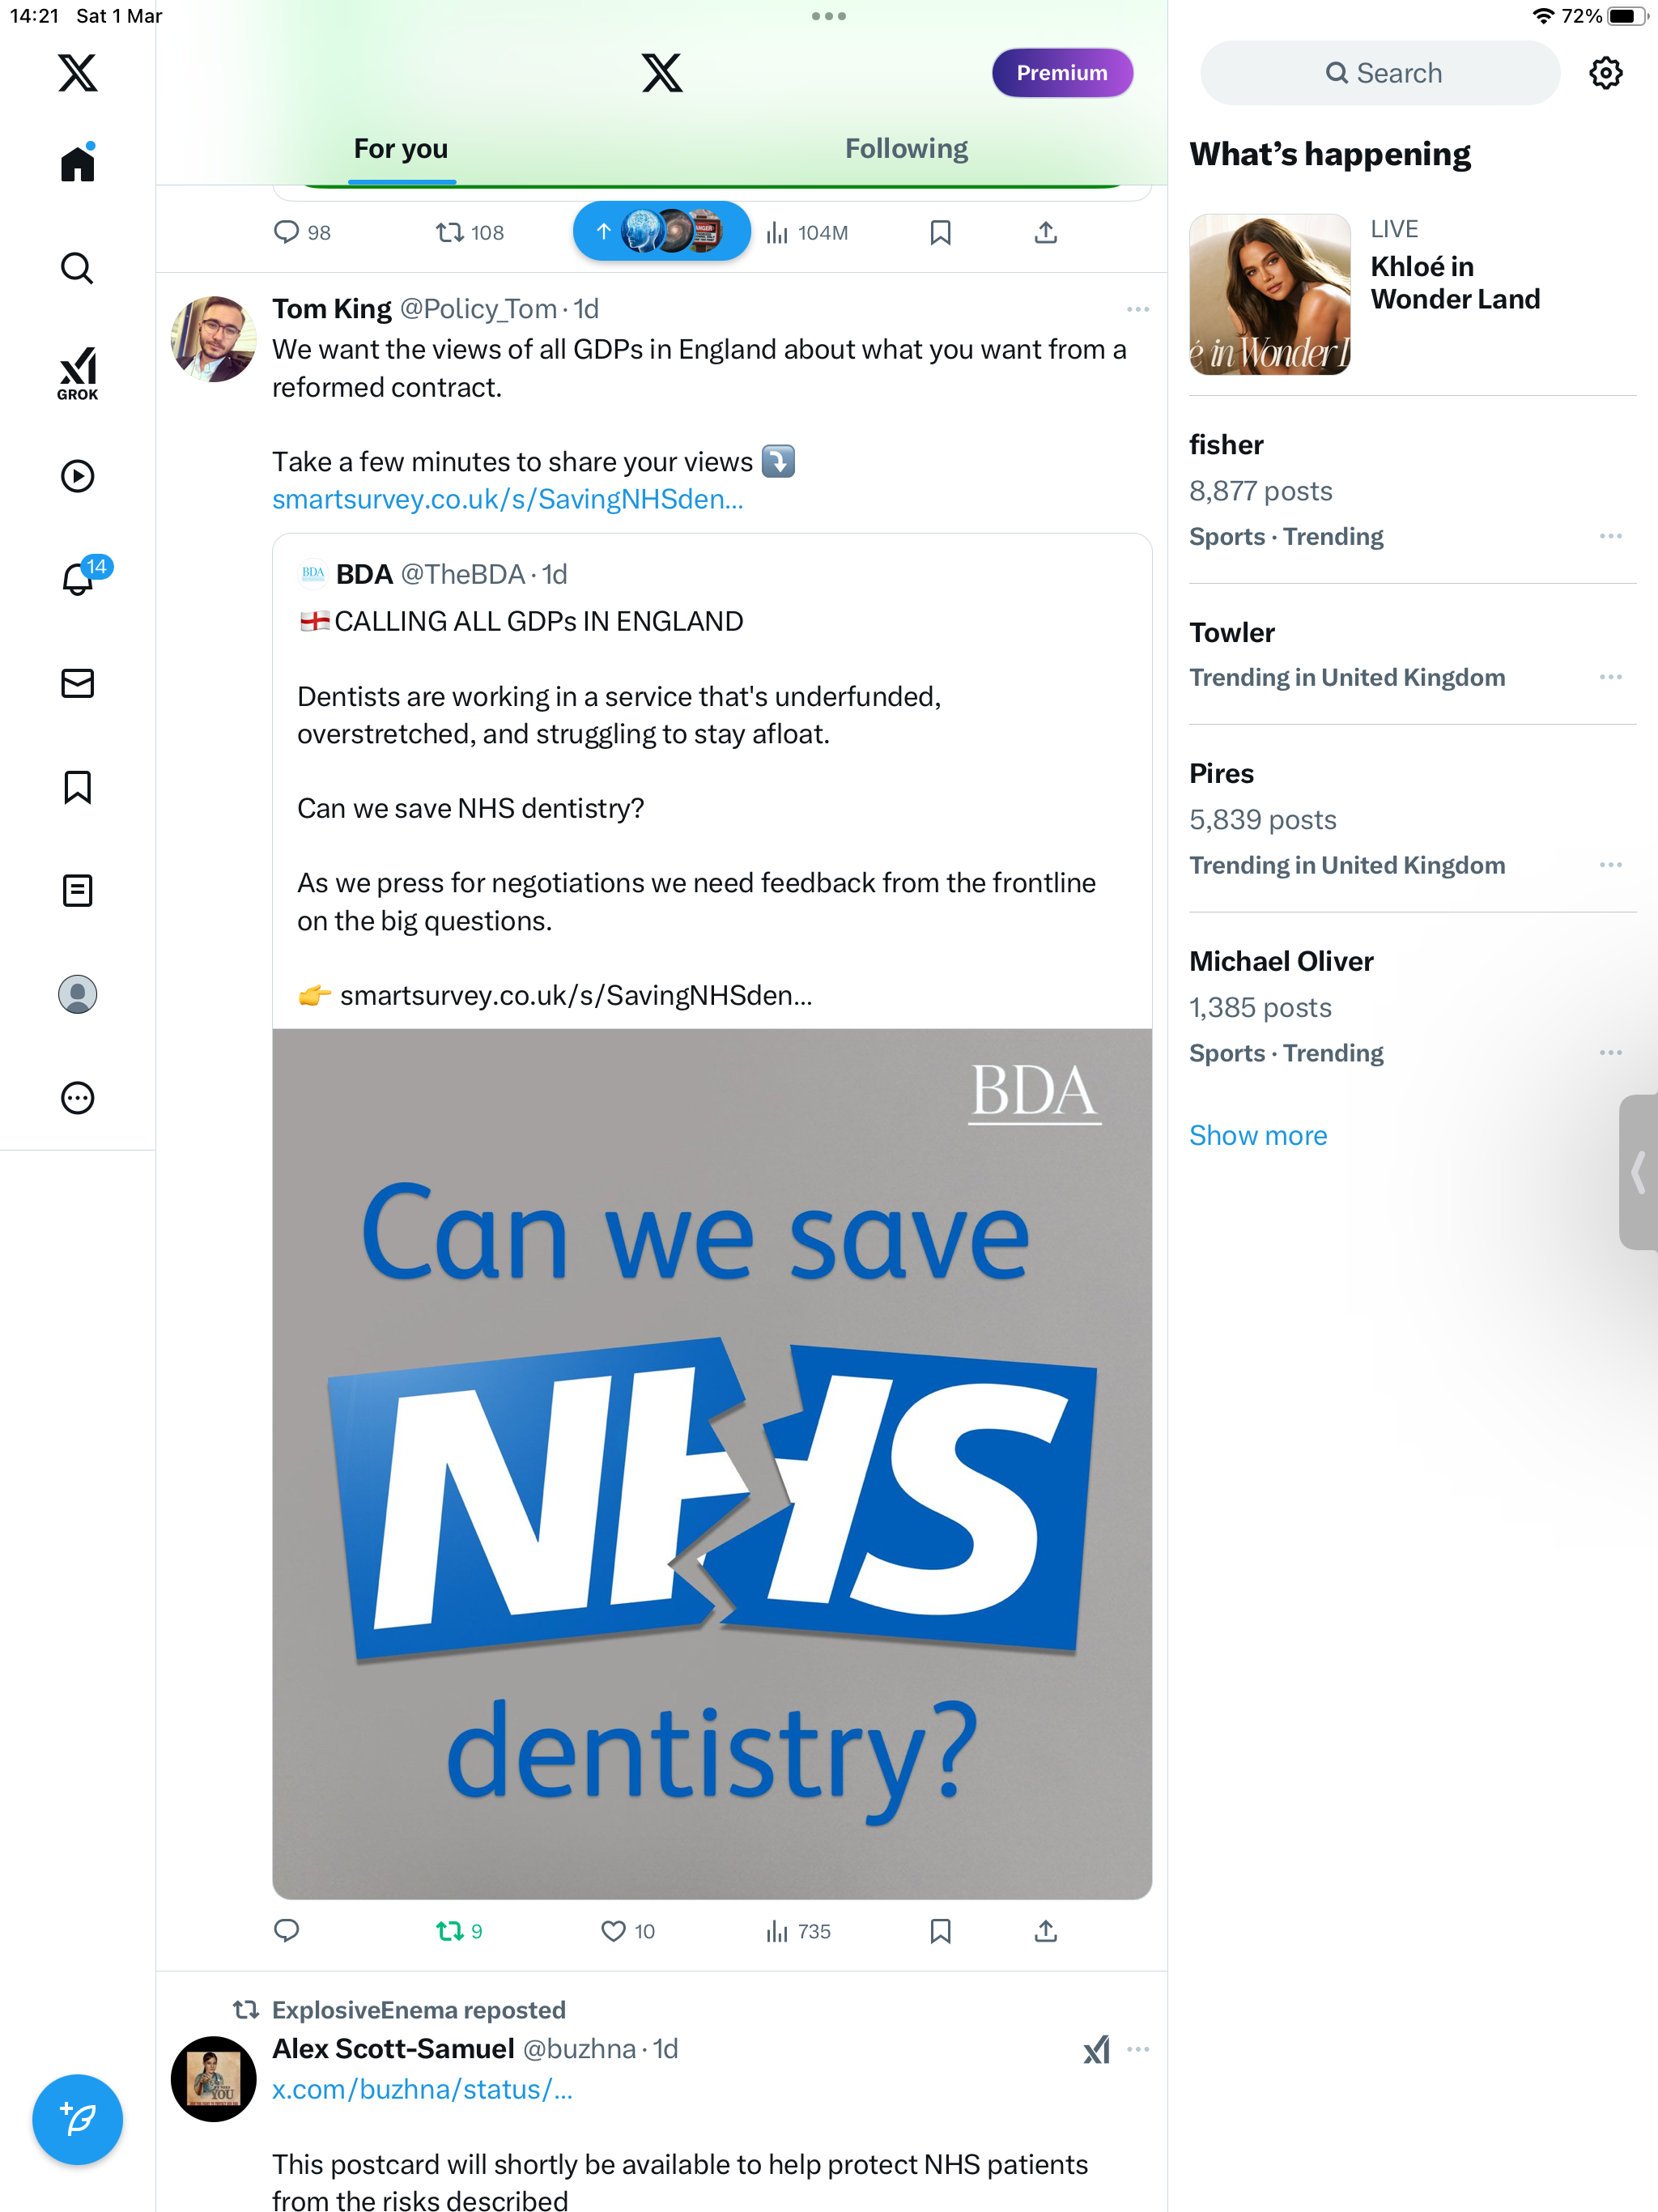
Task: Switch to the For you tab
Action: click(x=401, y=149)
